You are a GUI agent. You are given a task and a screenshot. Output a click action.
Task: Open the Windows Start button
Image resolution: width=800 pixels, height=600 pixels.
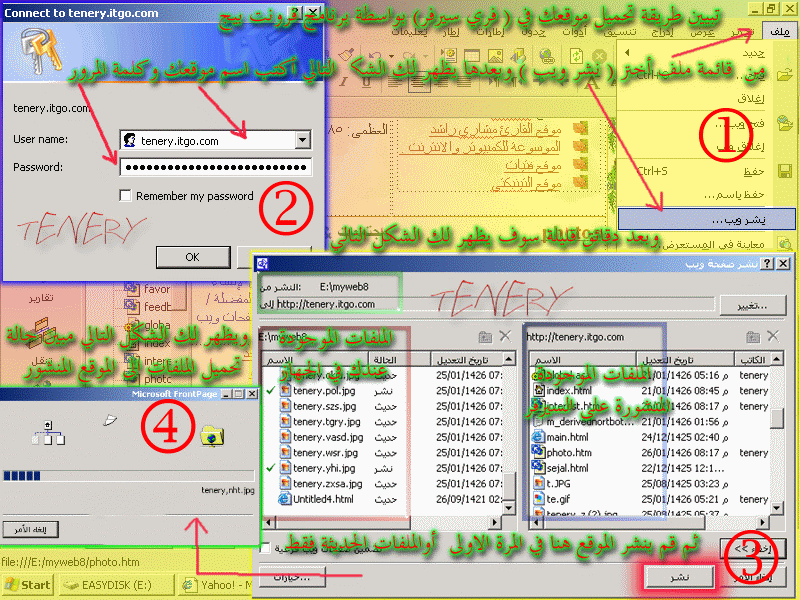(28, 585)
